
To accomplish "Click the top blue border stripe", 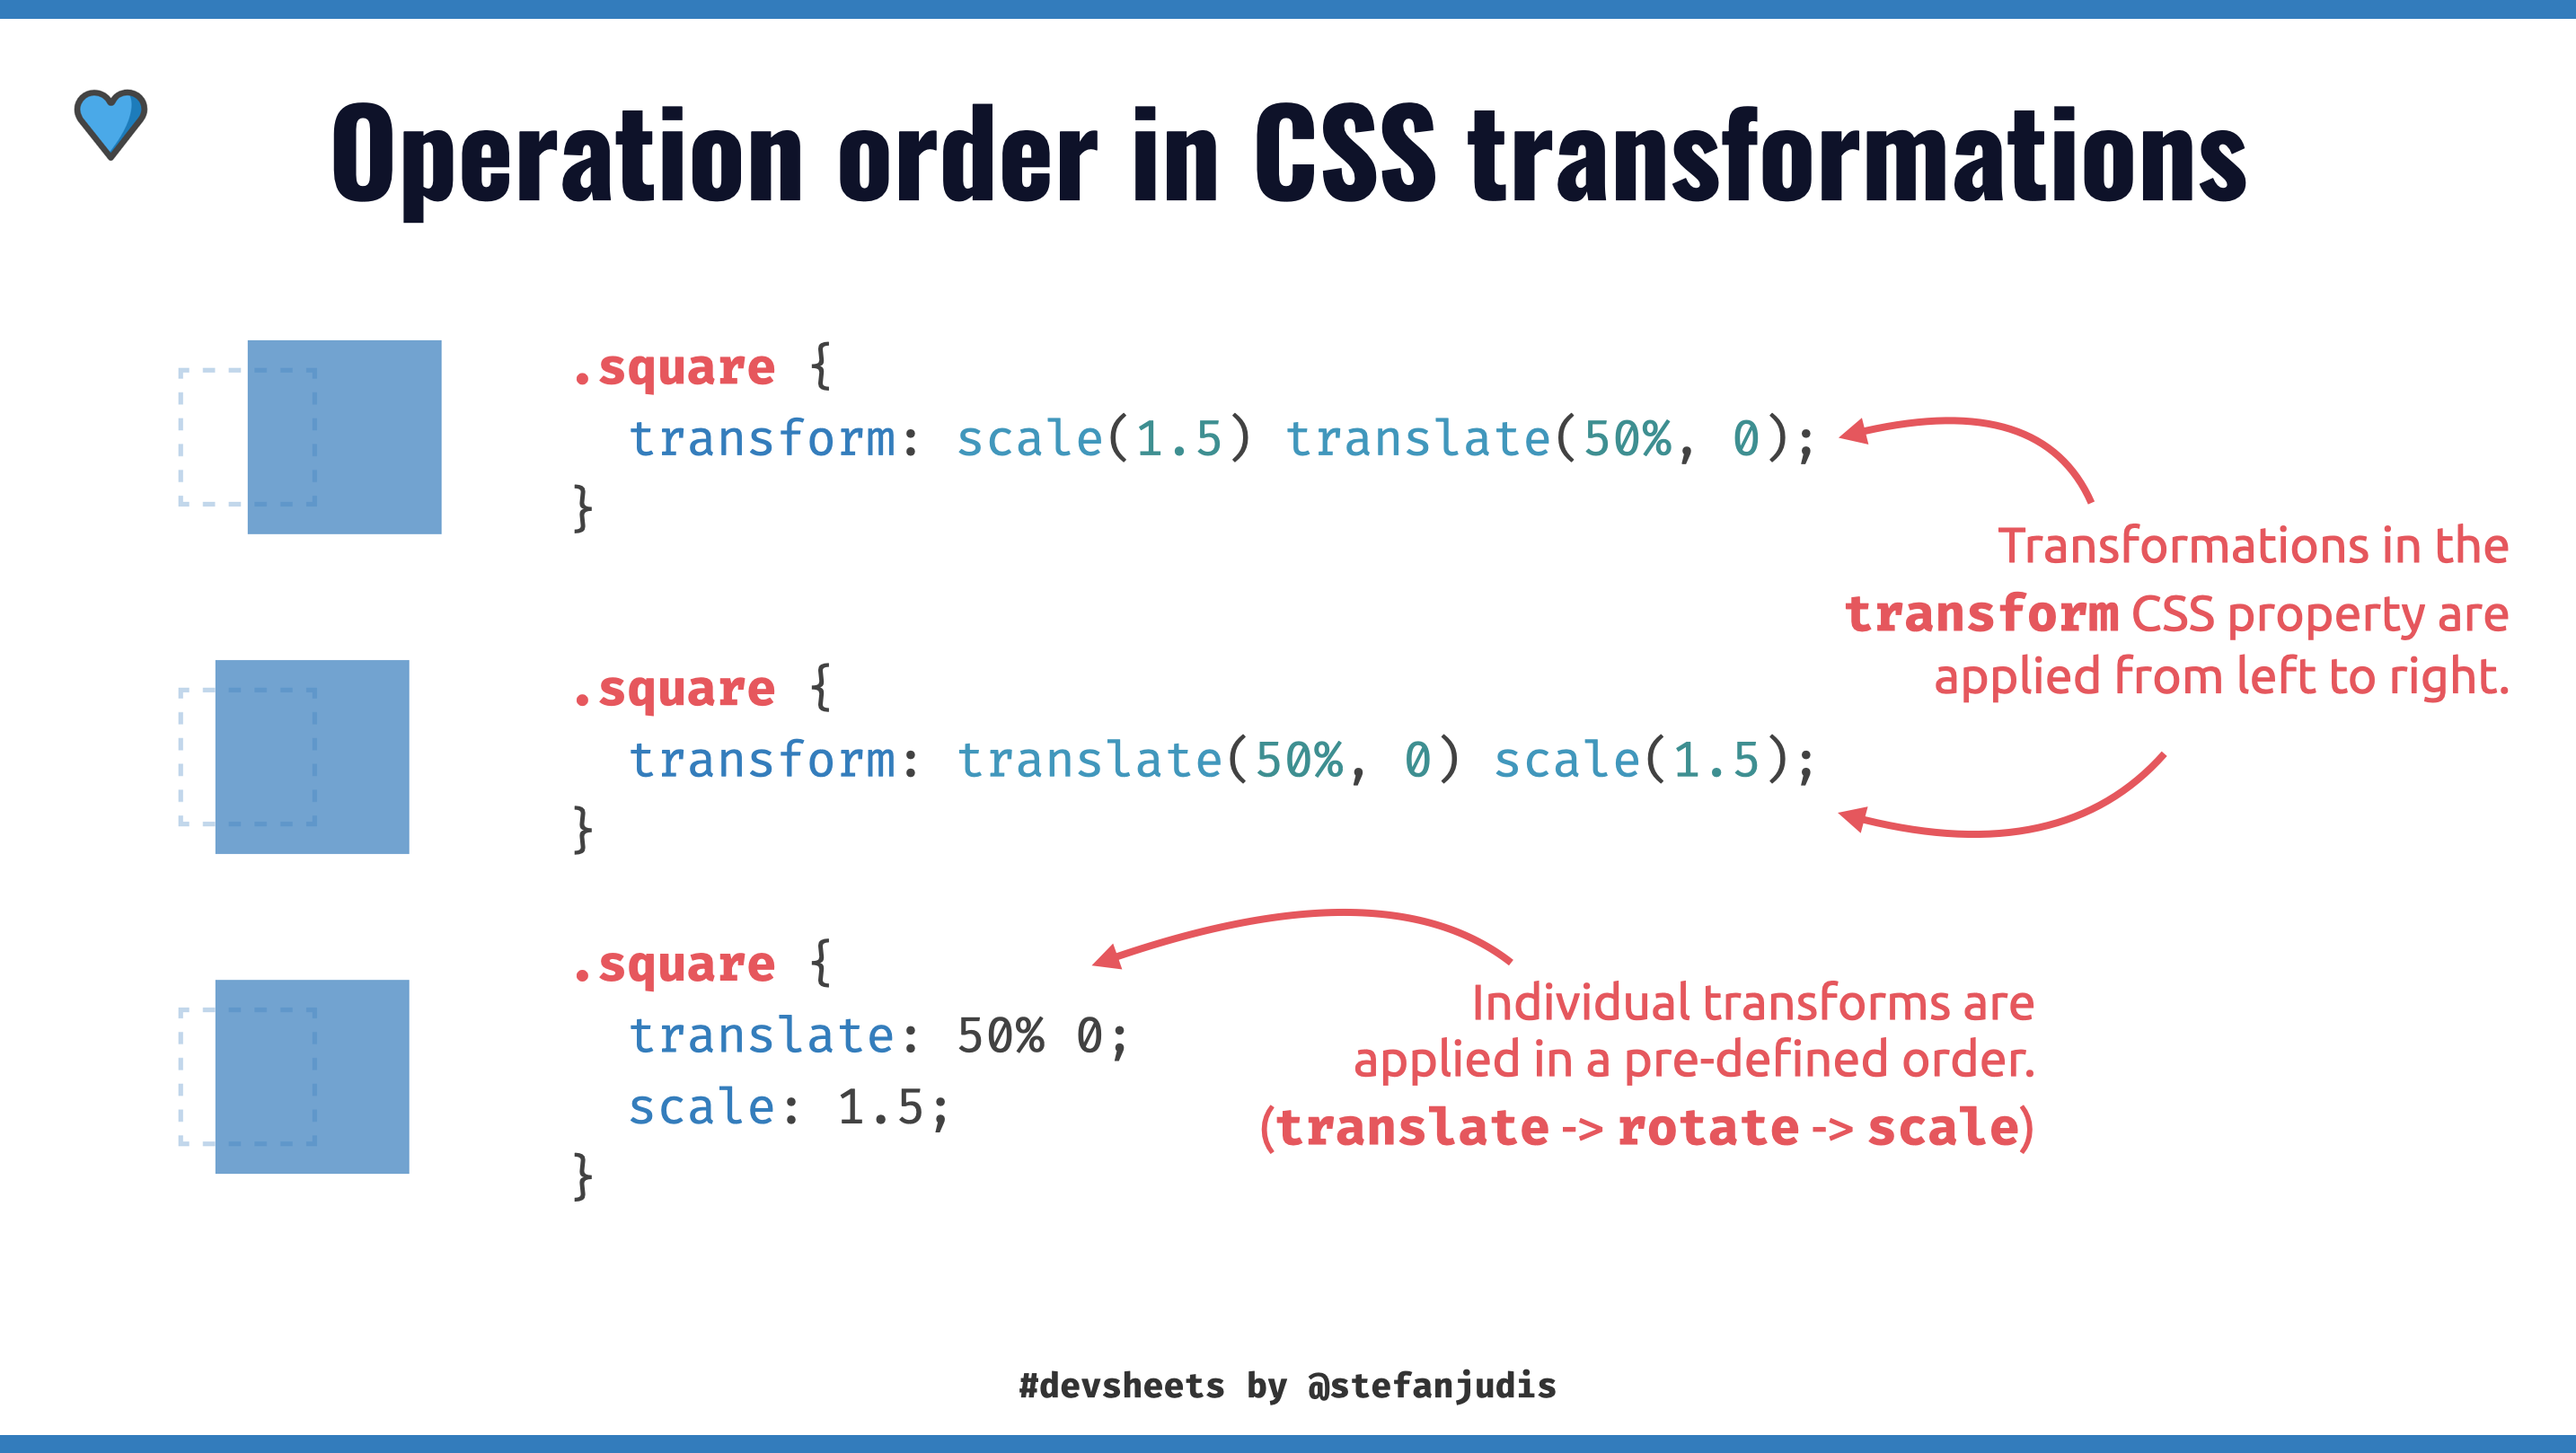I will (1288, 9).
